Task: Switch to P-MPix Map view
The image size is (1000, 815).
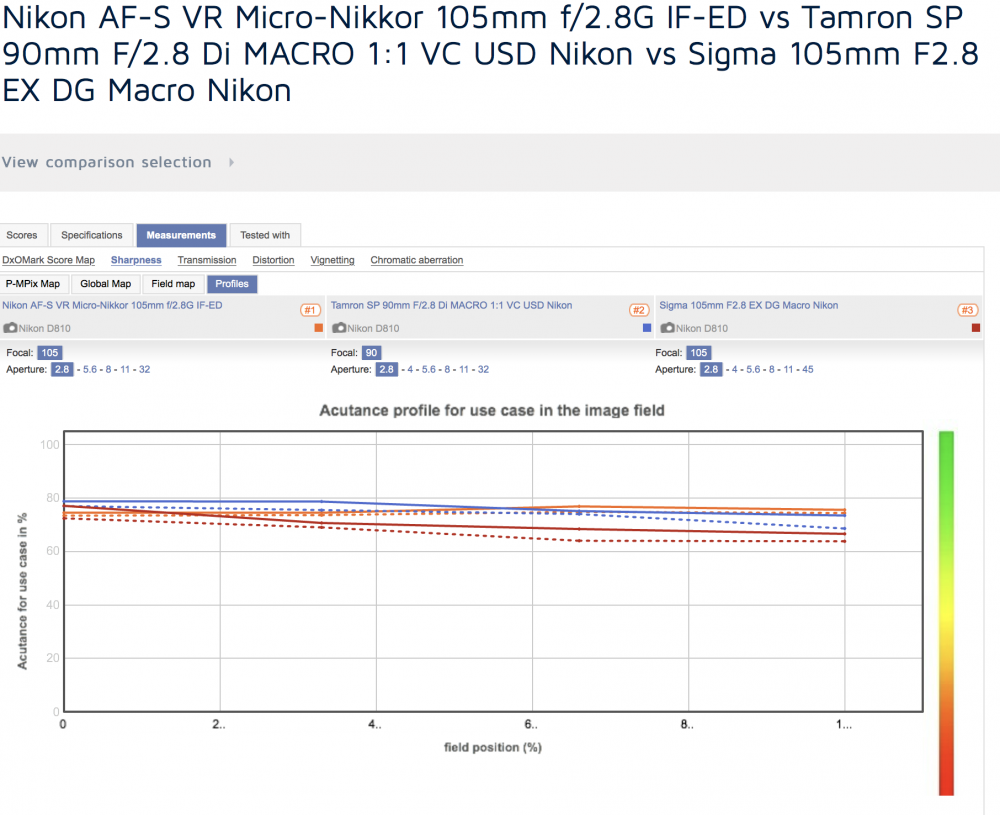Action: [33, 284]
